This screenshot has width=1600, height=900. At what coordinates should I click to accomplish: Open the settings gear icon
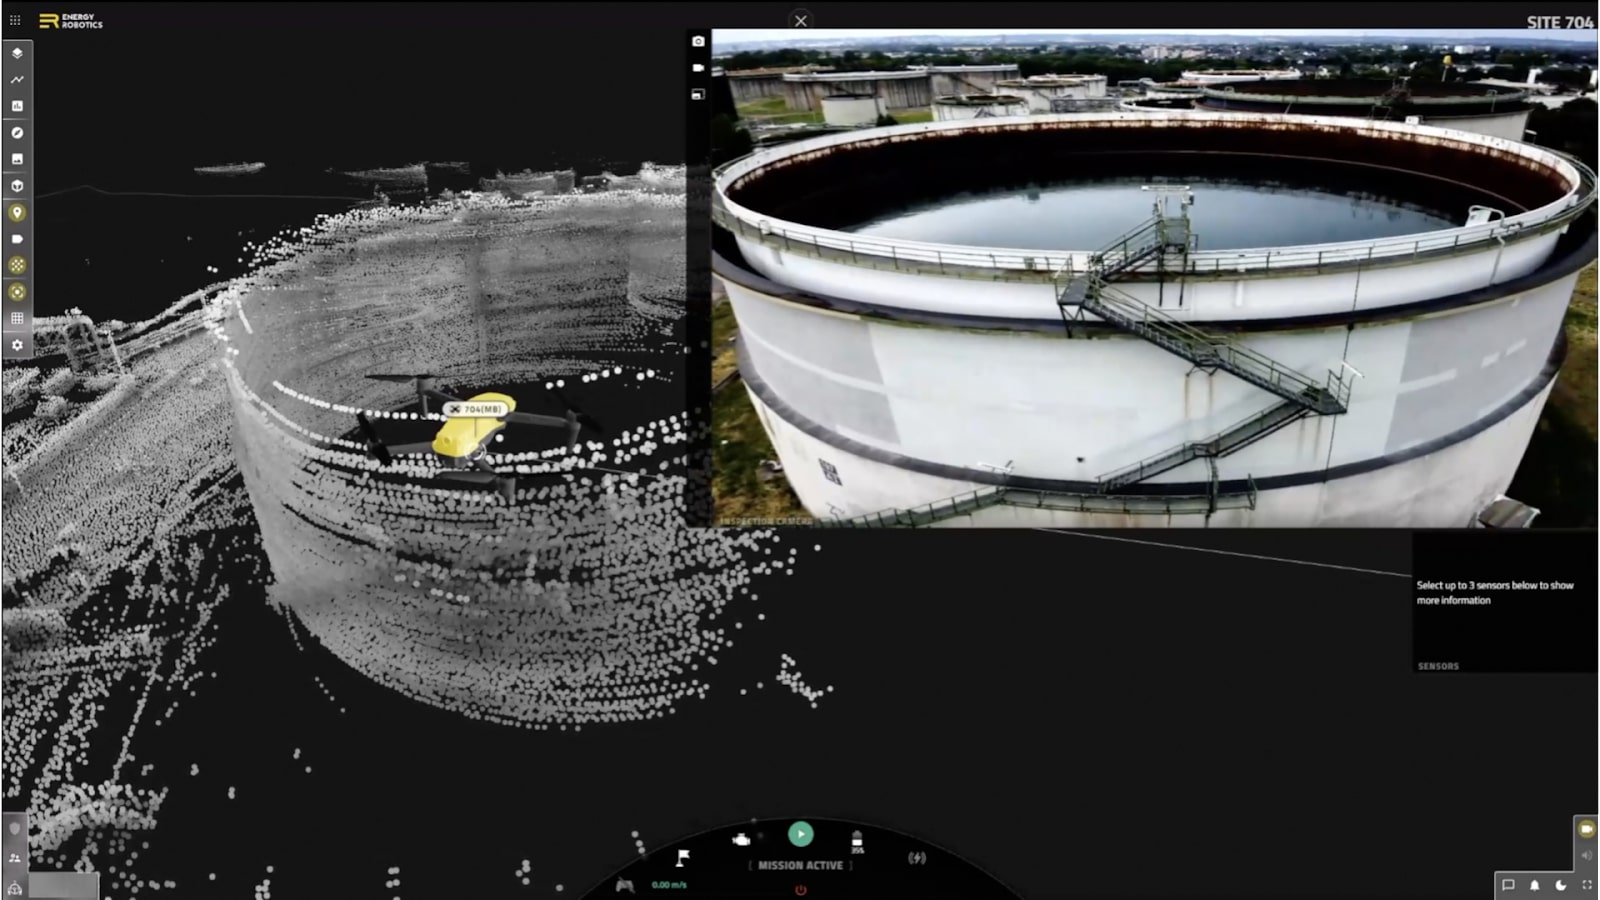[x=17, y=345]
